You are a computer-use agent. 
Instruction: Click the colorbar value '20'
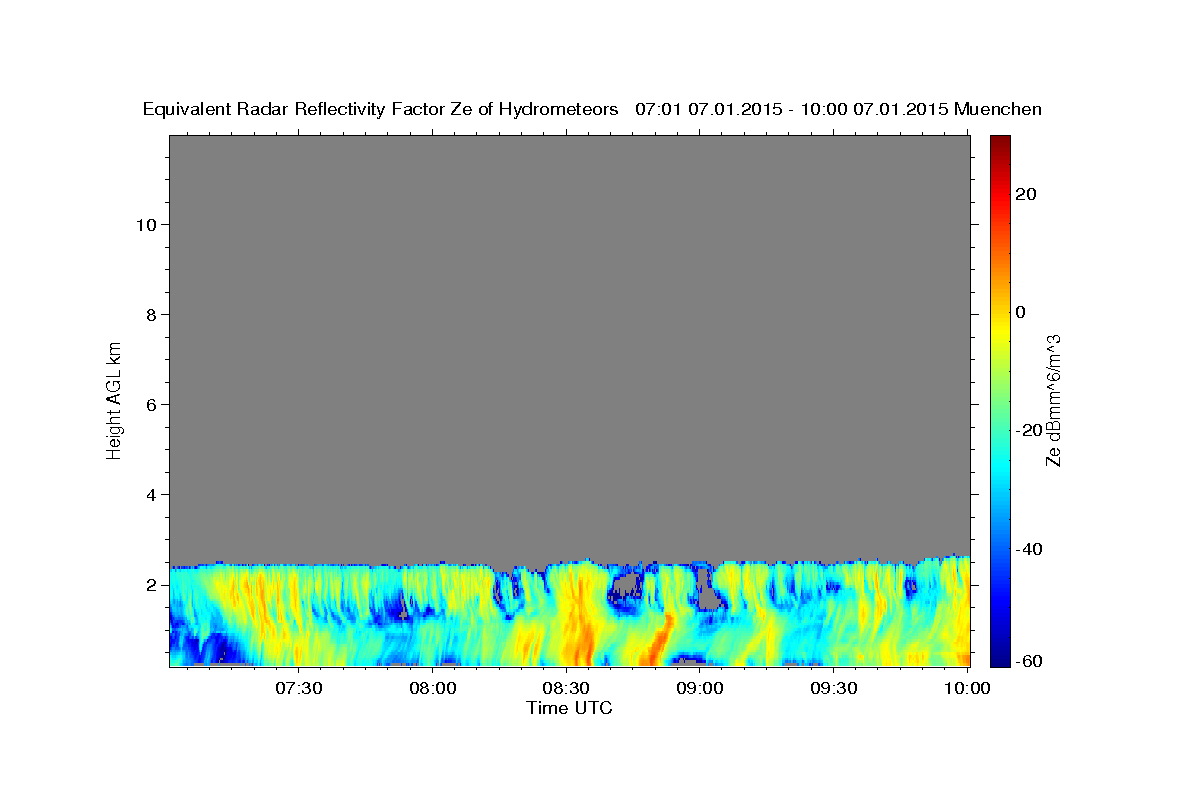1025,194
